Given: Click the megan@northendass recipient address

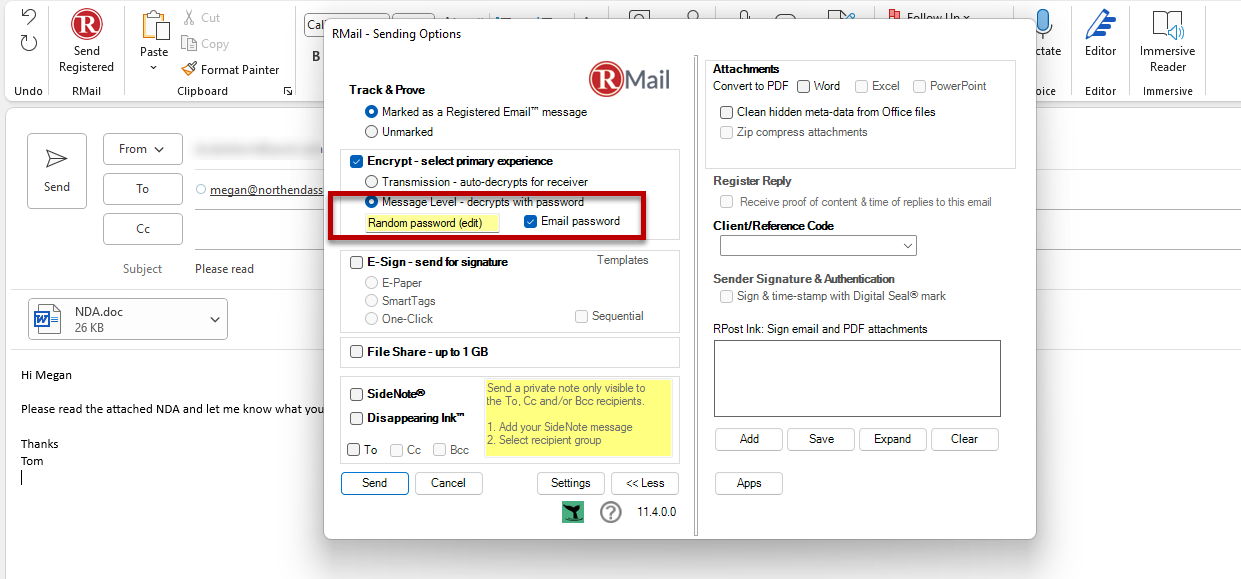Looking at the screenshot, I should 266,189.
